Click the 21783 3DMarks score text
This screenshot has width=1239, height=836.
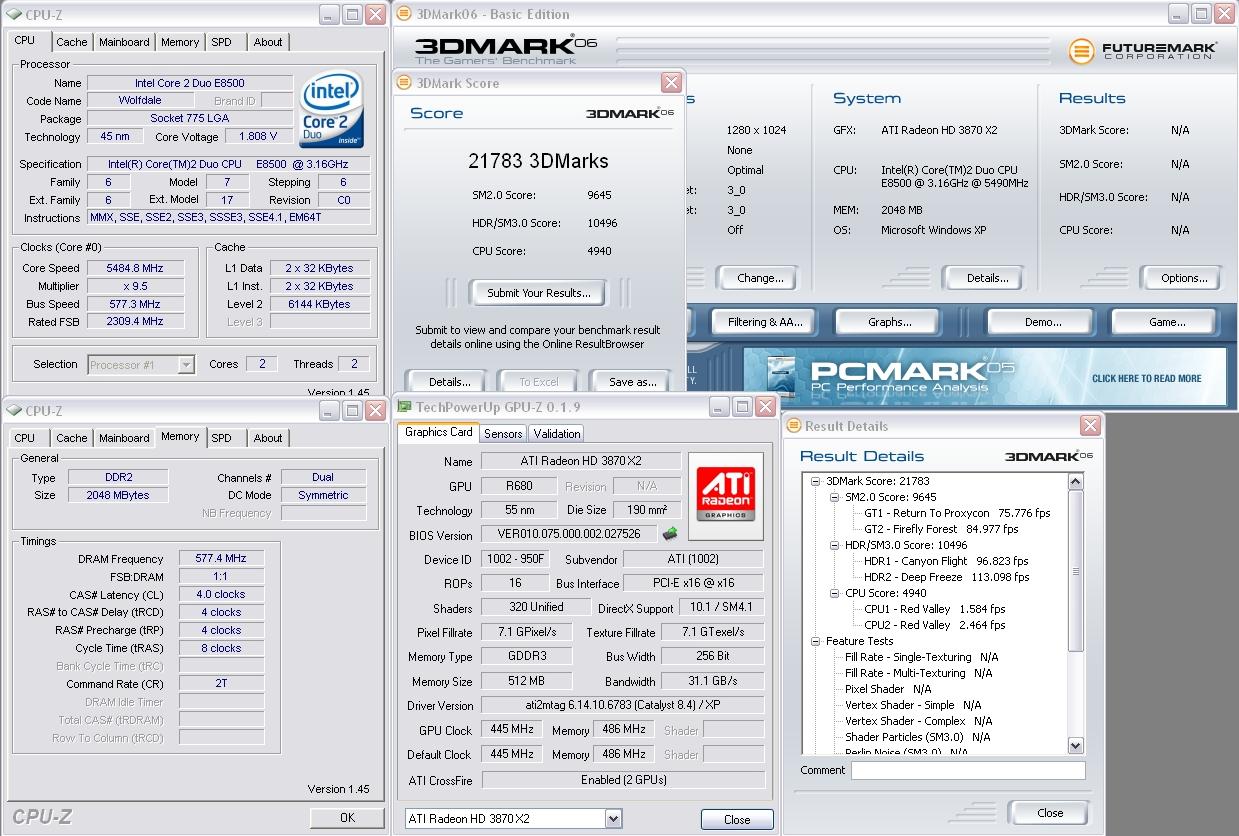(x=538, y=161)
